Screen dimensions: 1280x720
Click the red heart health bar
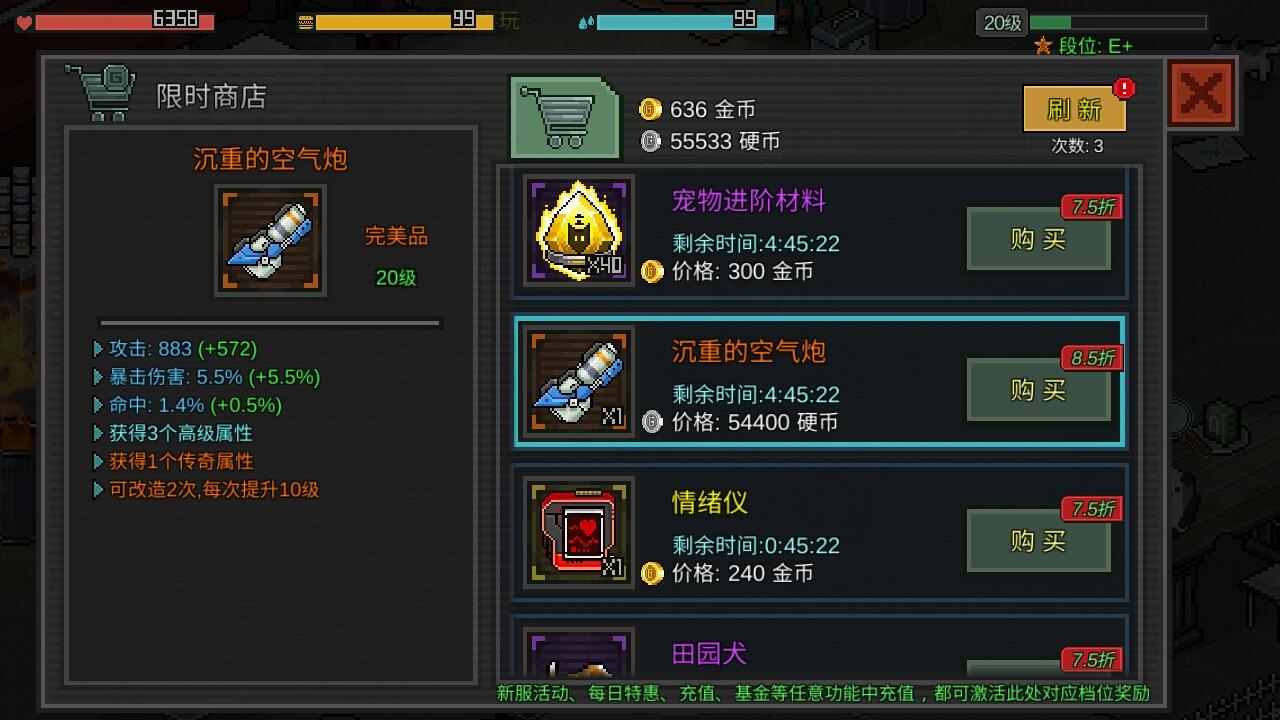pos(116,21)
